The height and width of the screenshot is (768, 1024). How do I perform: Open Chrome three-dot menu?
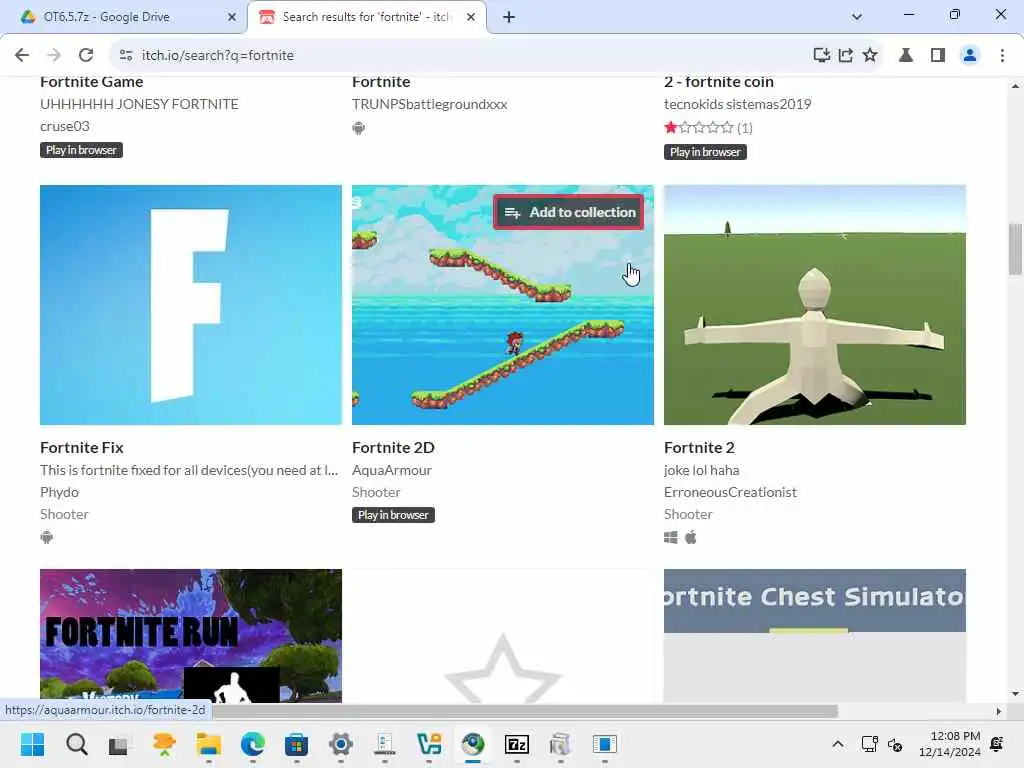pos(1002,56)
